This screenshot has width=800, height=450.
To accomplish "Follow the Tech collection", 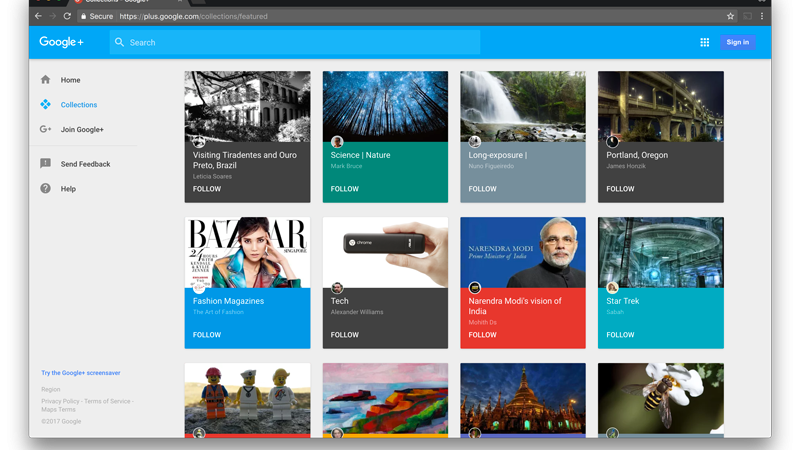I will pos(344,335).
